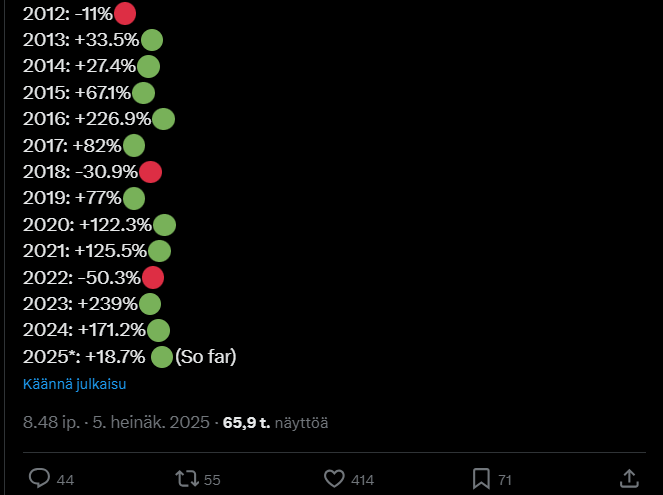Click the 2020: +122.3% text line
The image size is (663, 495).
87,224
